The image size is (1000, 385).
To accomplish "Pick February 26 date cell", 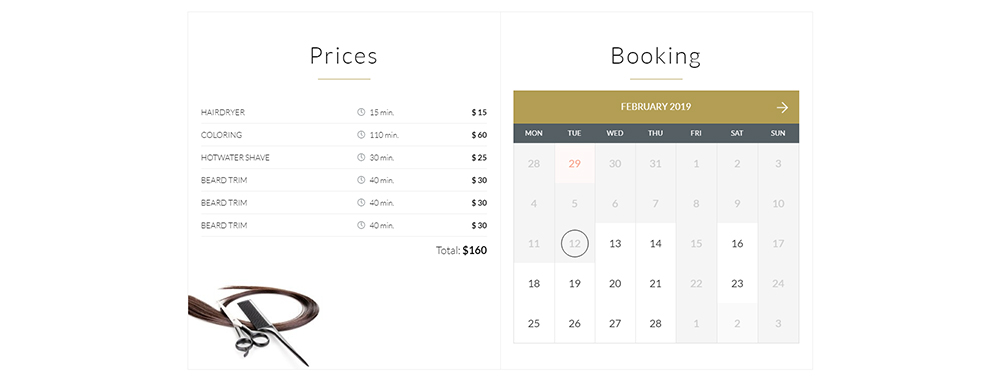I will point(575,324).
